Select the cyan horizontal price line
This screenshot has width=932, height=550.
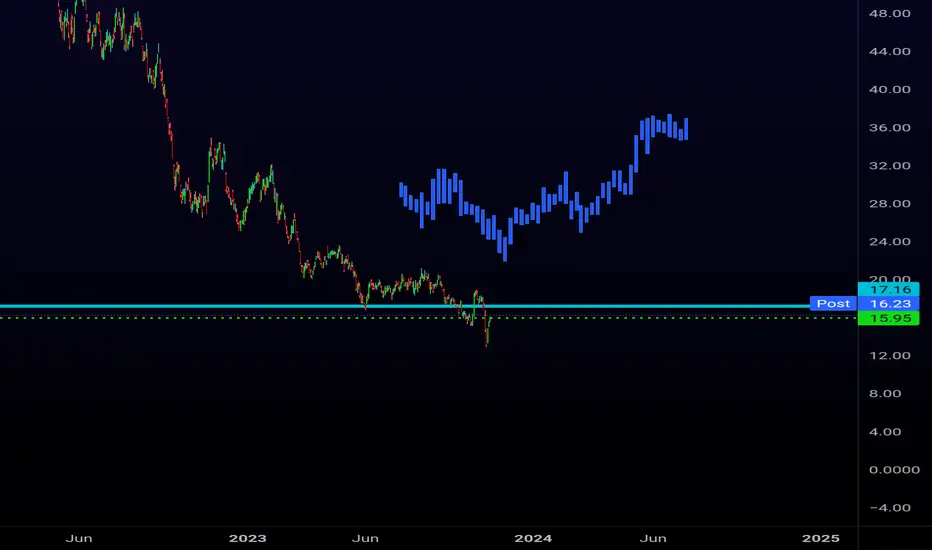[404, 306]
